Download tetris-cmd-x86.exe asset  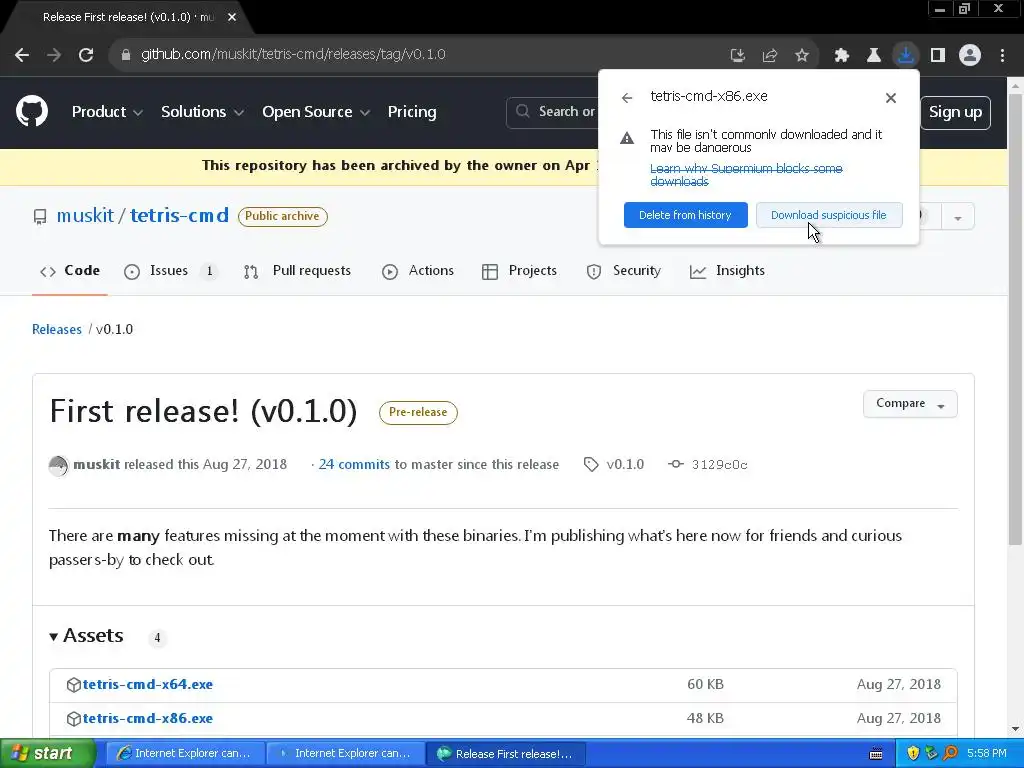pyautogui.click(x=148, y=718)
